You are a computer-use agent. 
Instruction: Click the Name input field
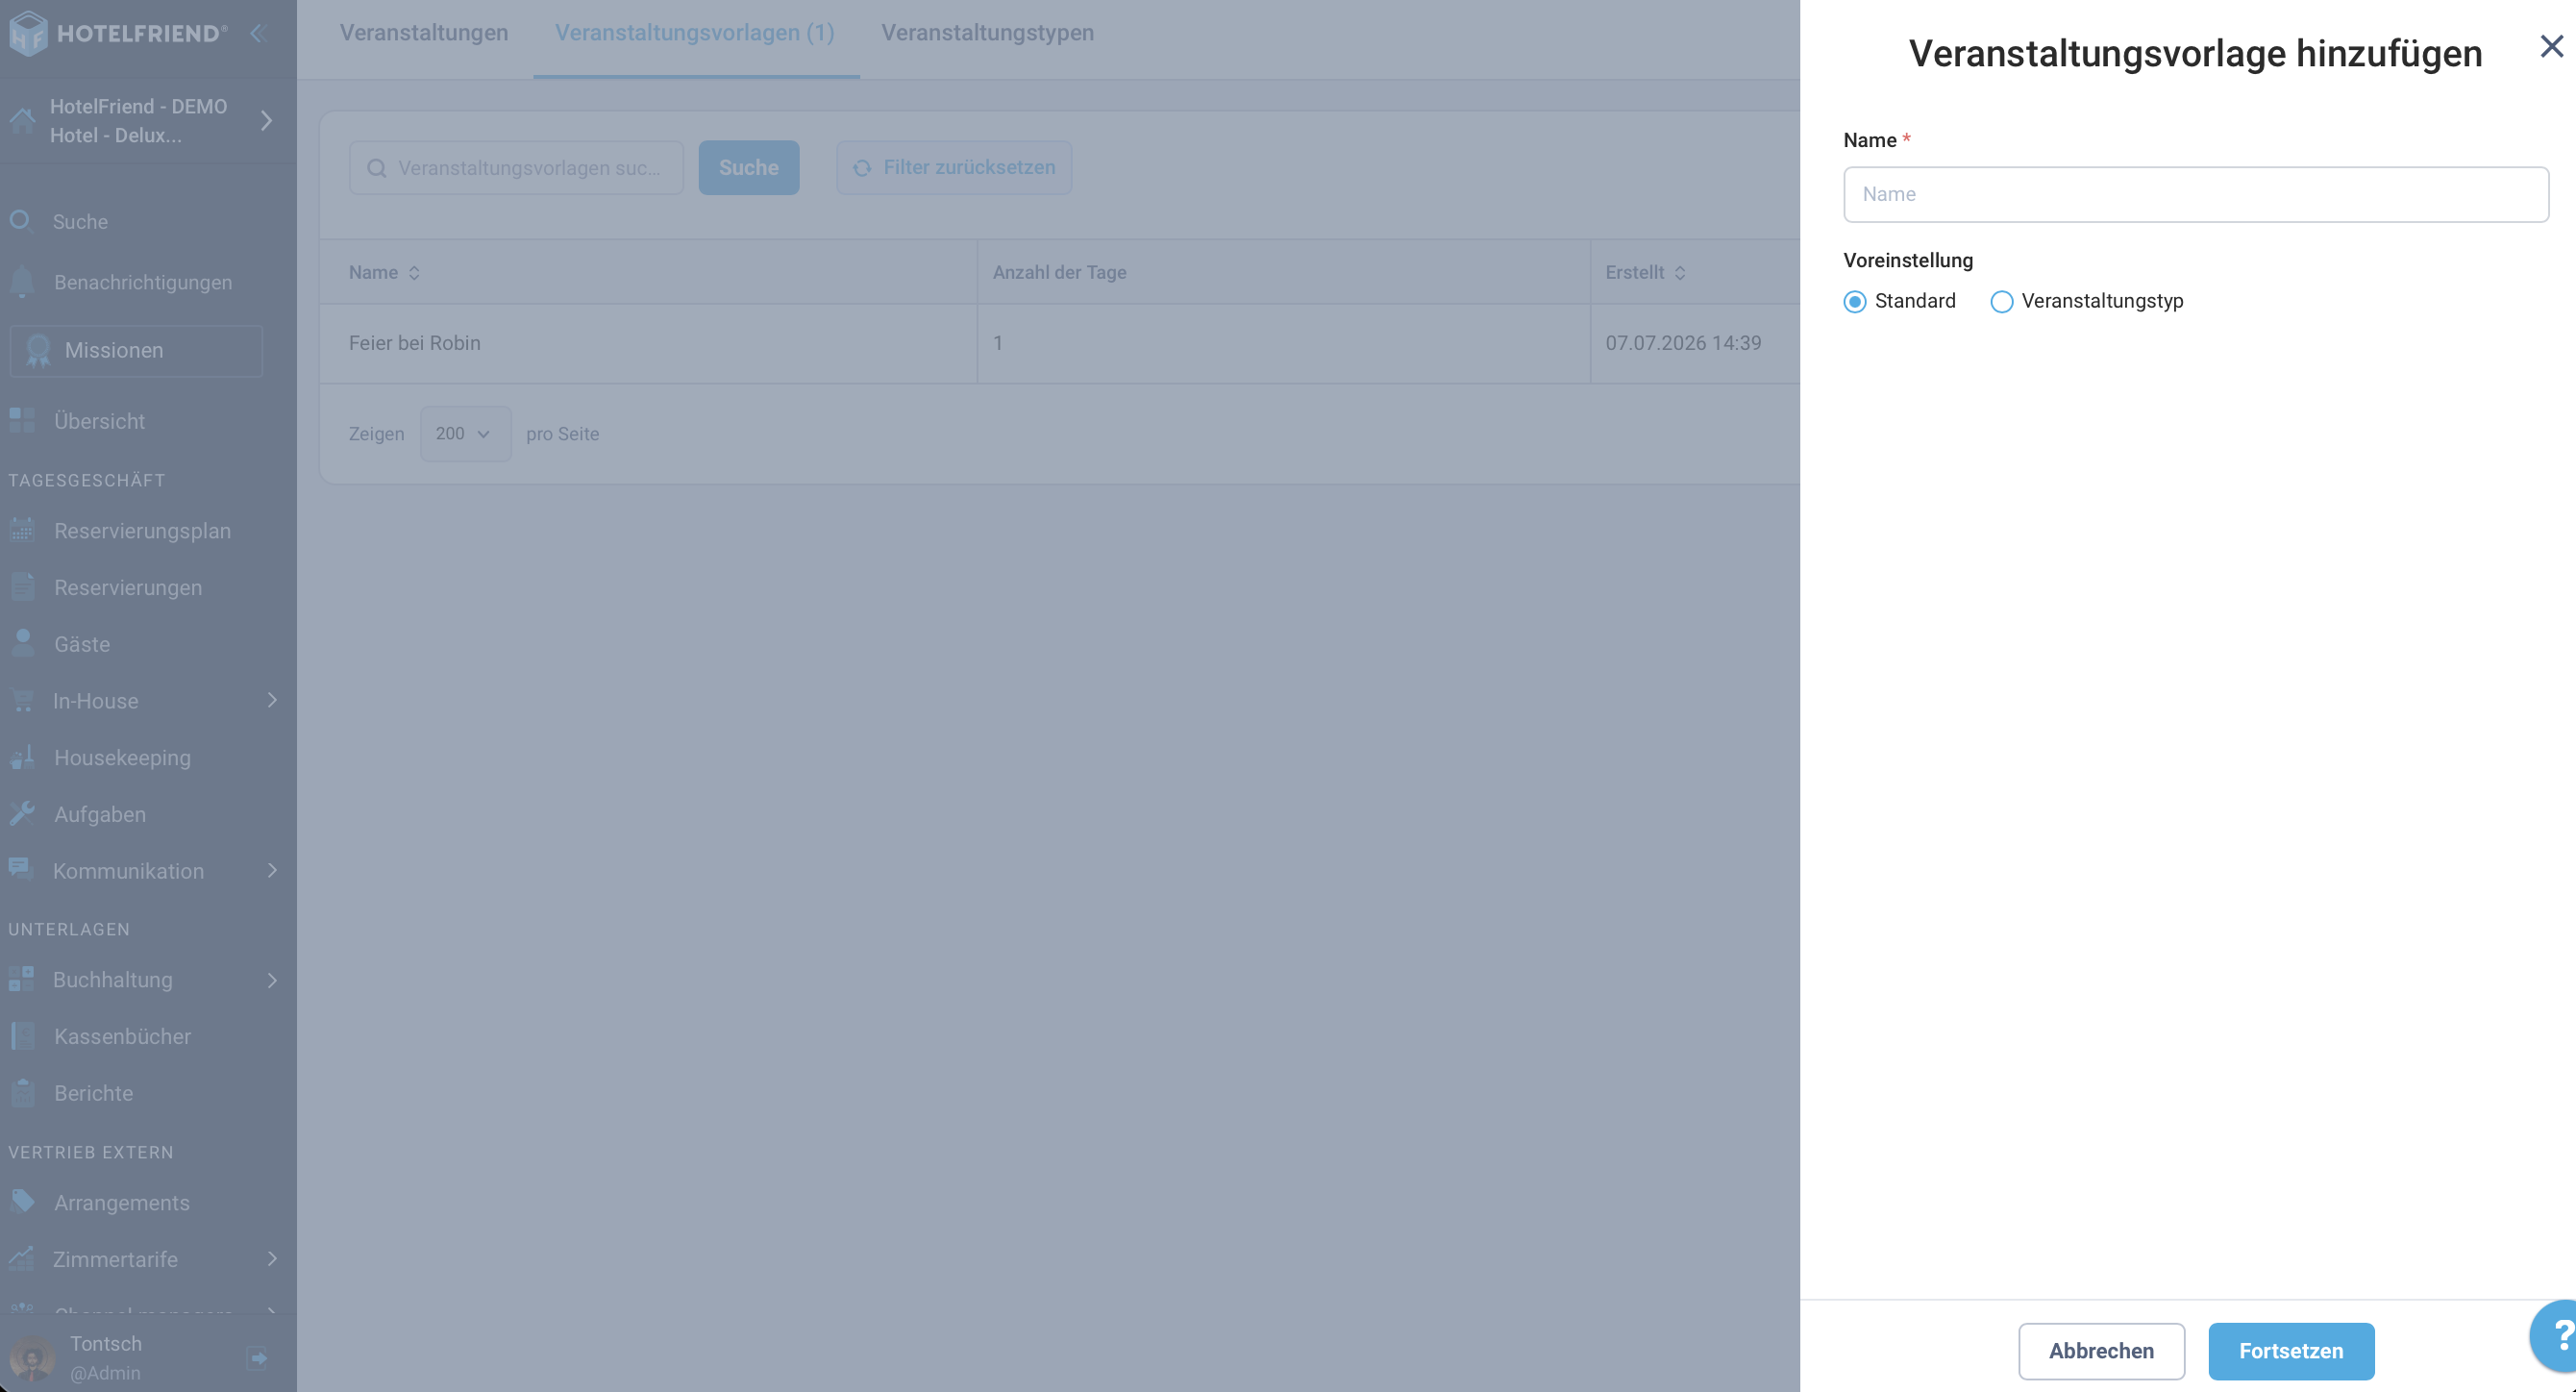[x=2196, y=194]
